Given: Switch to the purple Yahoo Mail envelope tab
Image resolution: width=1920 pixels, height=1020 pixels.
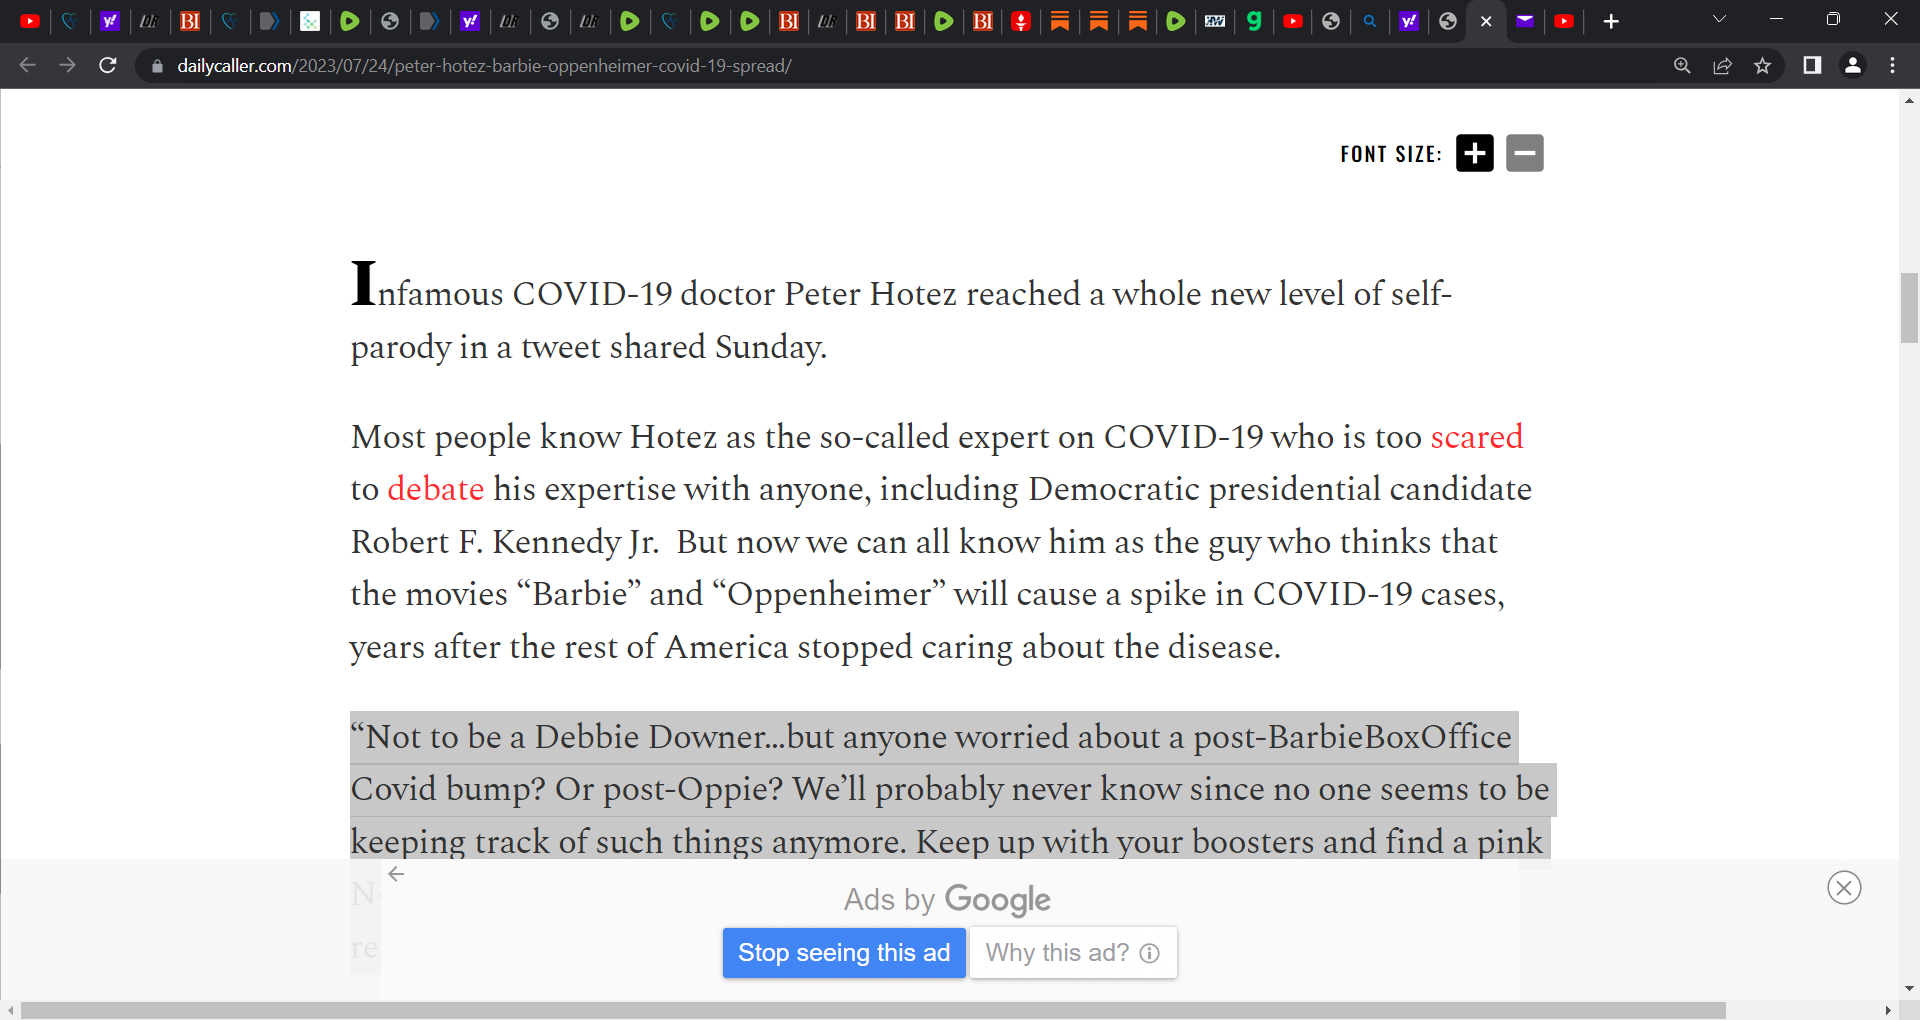Looking at the screenshot, I should (1525, 21).
